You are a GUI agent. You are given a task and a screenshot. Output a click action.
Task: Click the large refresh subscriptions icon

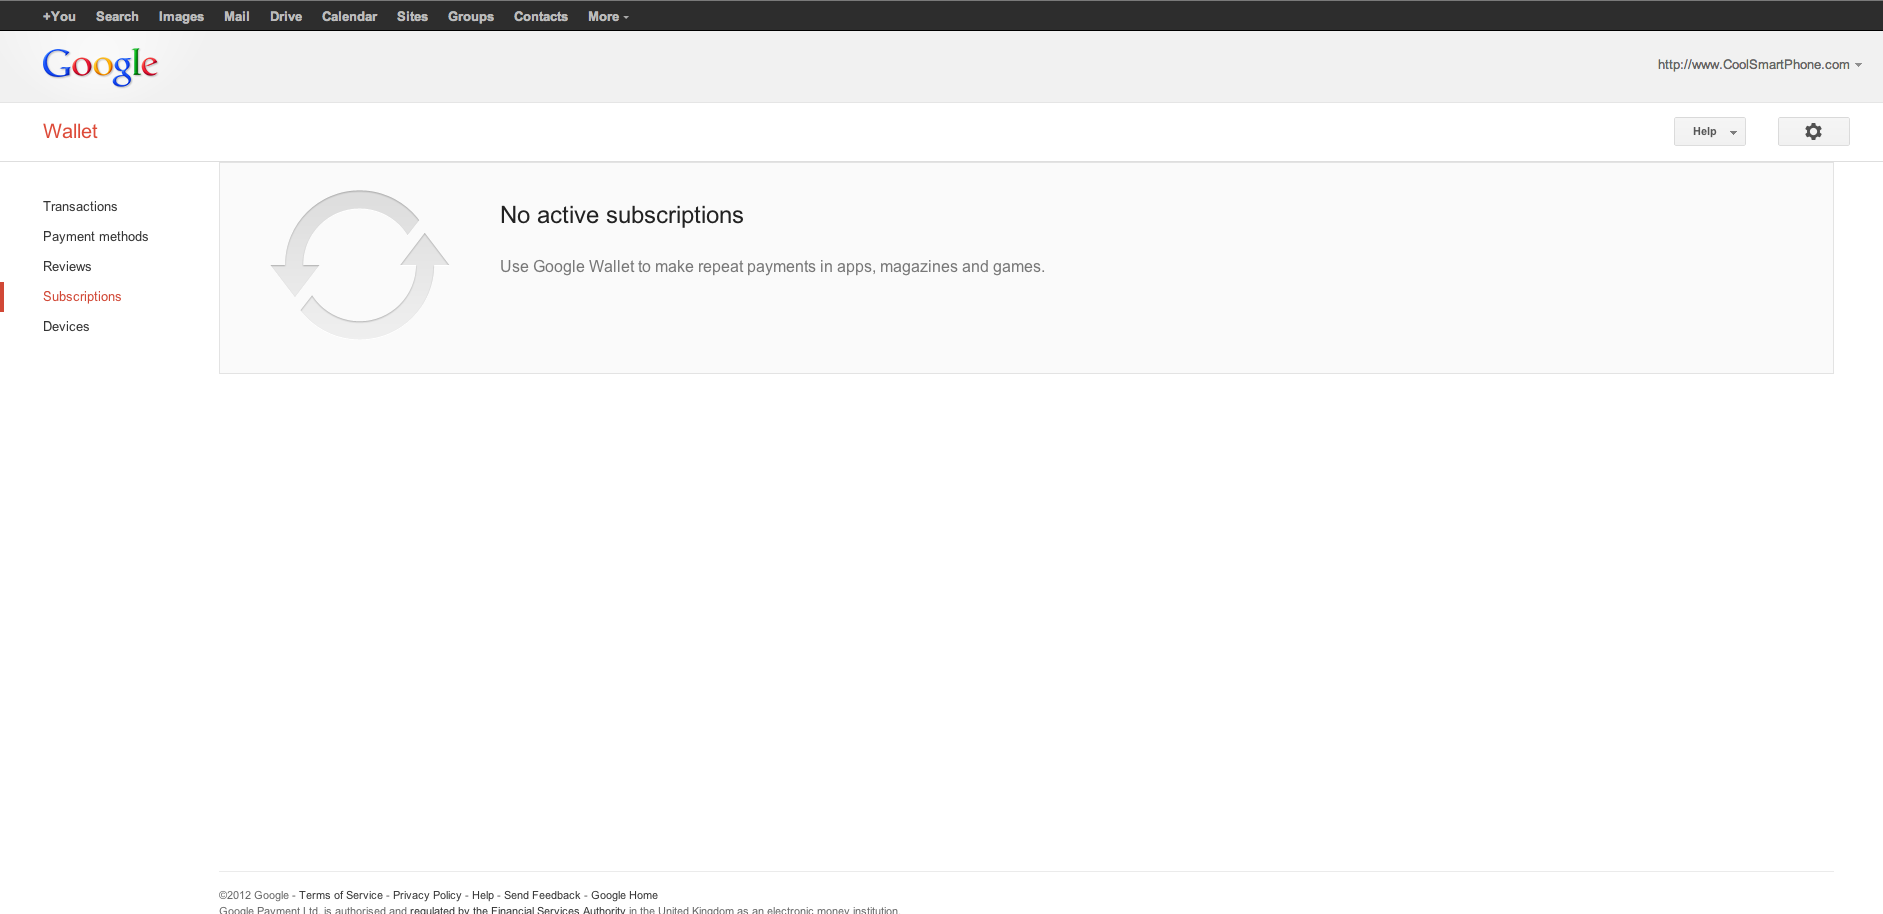tap(359, 264)
